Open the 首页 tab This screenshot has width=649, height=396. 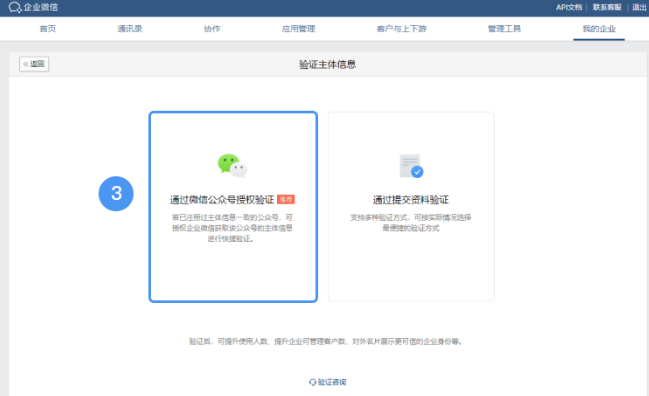[x=48, y=29]
